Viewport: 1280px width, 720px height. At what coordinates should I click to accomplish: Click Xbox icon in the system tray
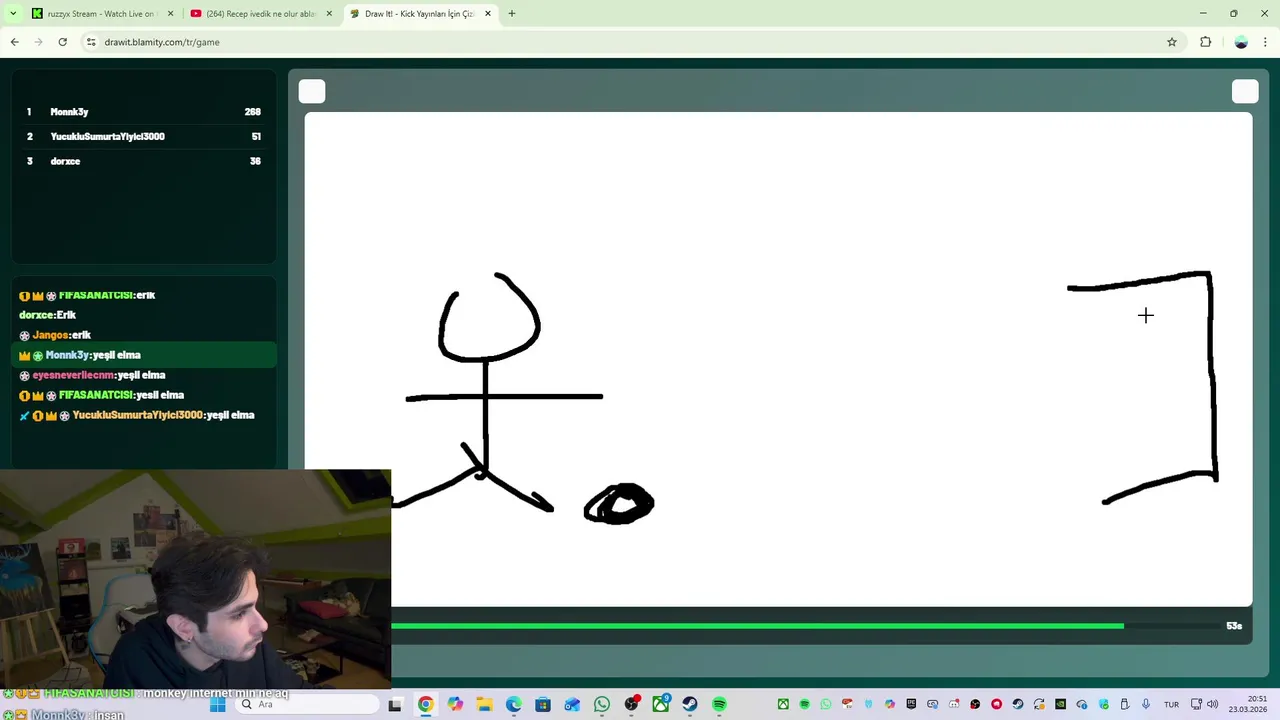[783, 705]
